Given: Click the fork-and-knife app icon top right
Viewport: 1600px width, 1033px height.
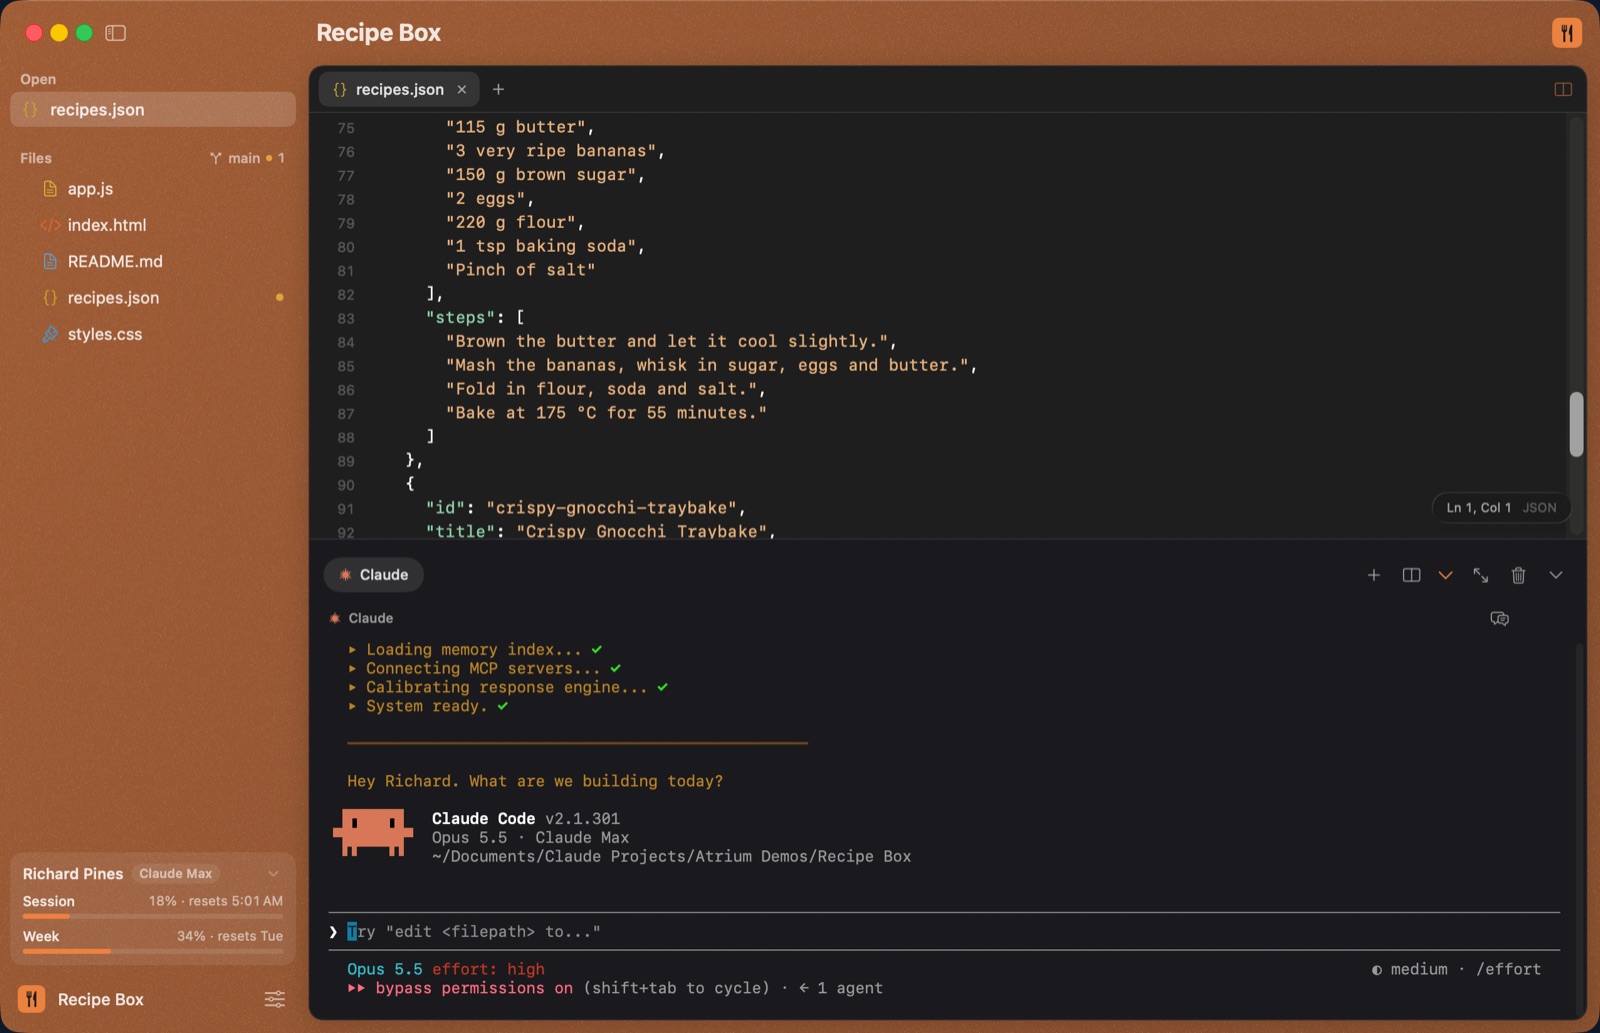Looking at the screenshot, I should pos(1567,33).
